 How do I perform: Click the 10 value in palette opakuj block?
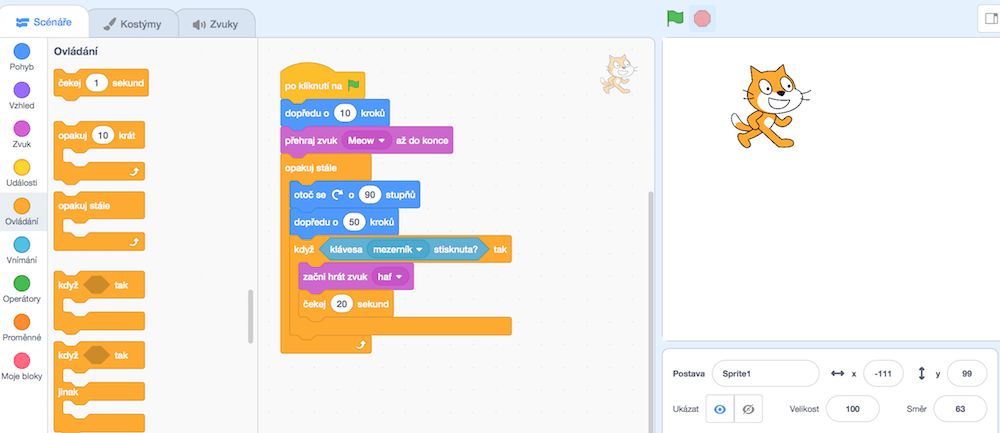pyautogui.click(x=103, y=135)
